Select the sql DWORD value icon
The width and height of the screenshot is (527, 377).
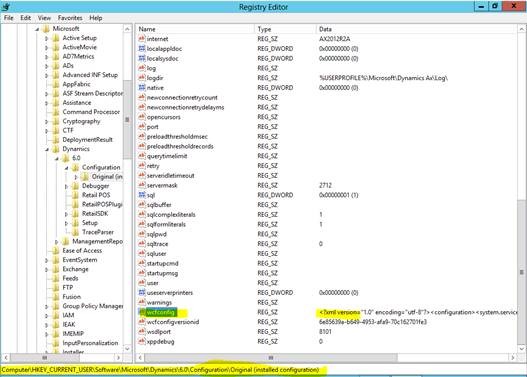click(142, 195)
